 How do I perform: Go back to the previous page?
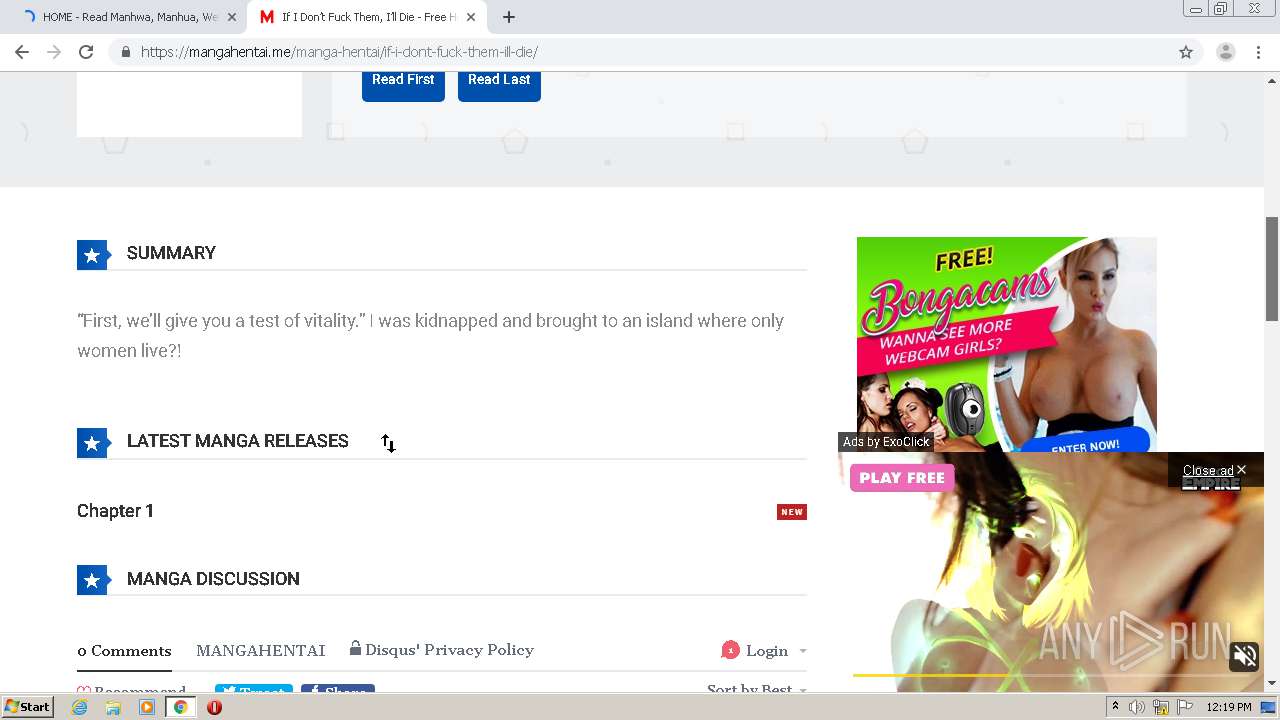pos(22,52)
